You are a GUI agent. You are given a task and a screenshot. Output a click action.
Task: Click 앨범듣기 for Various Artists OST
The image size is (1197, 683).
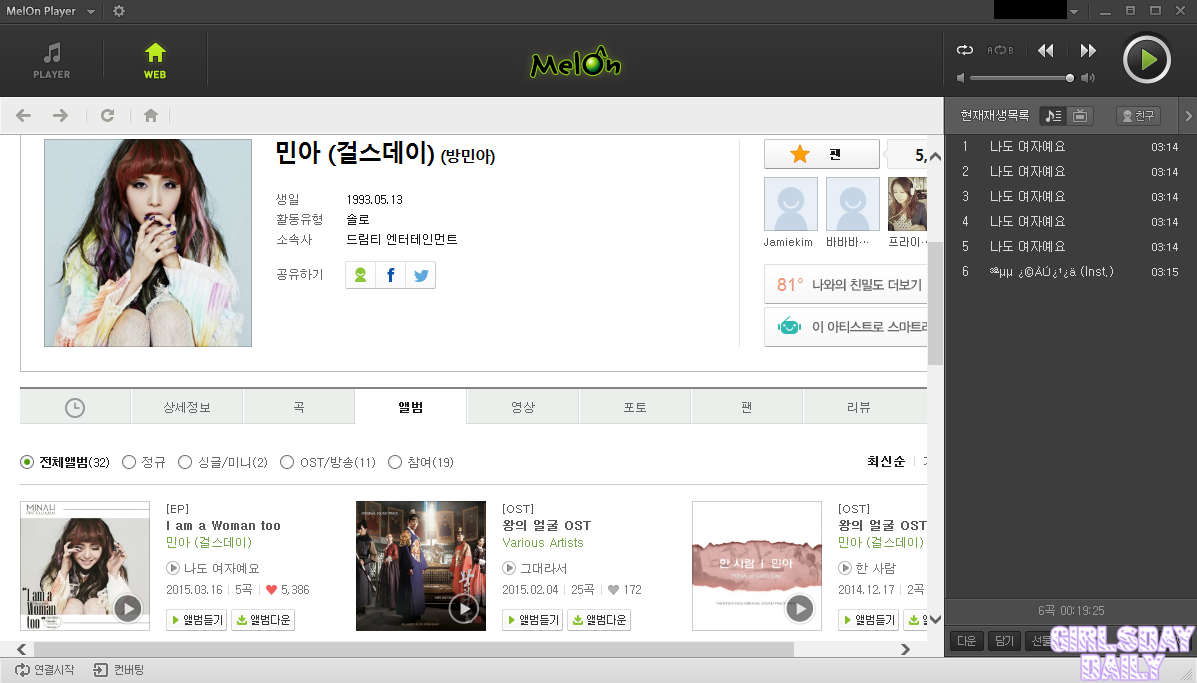(x=532, y=620)
